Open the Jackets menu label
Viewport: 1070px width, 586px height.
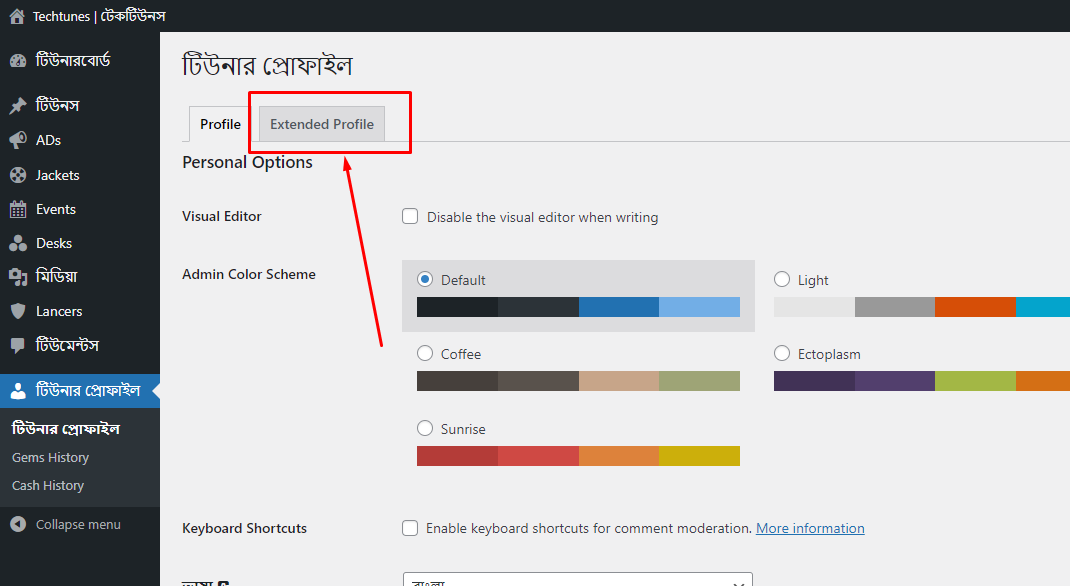pos(57,175)
